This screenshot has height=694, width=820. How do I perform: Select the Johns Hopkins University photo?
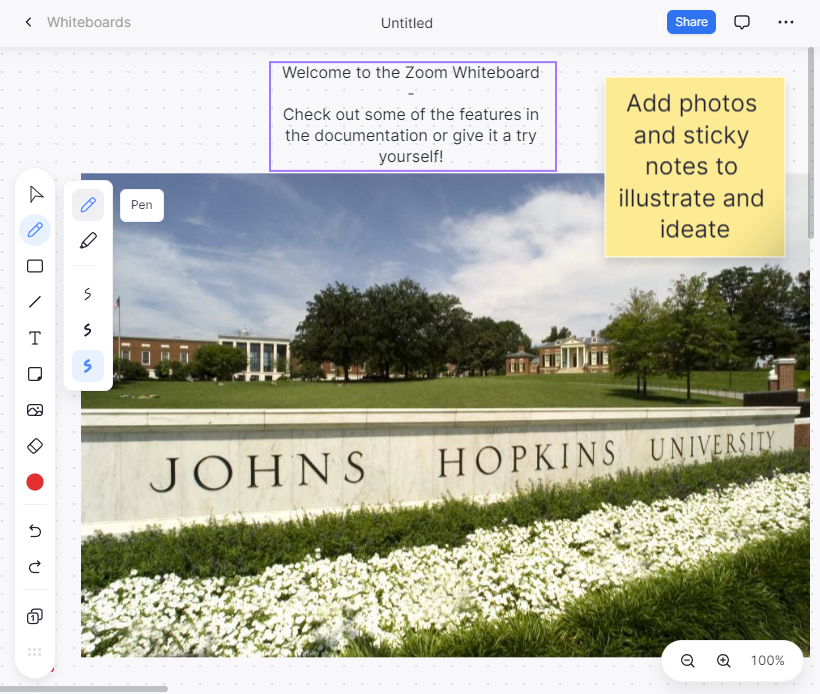[x=445, y=415]
